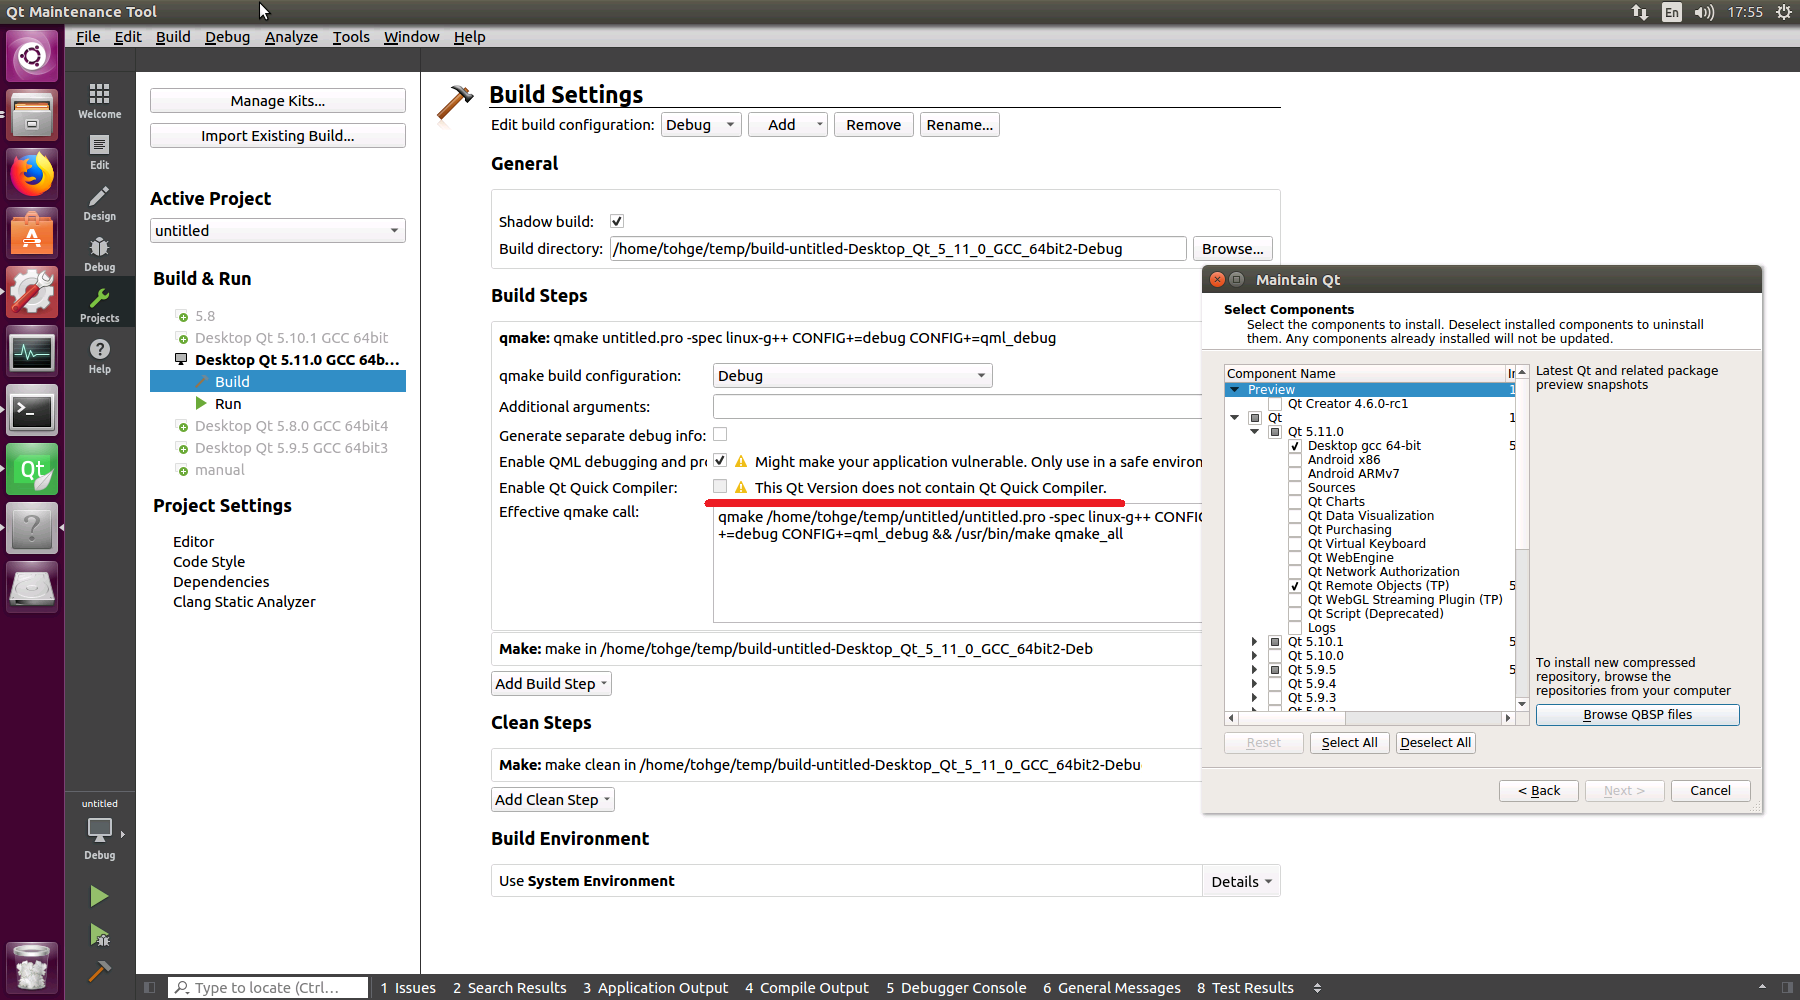
Task: Click Start Debugging run icon
Action: (x=99, y=935)
